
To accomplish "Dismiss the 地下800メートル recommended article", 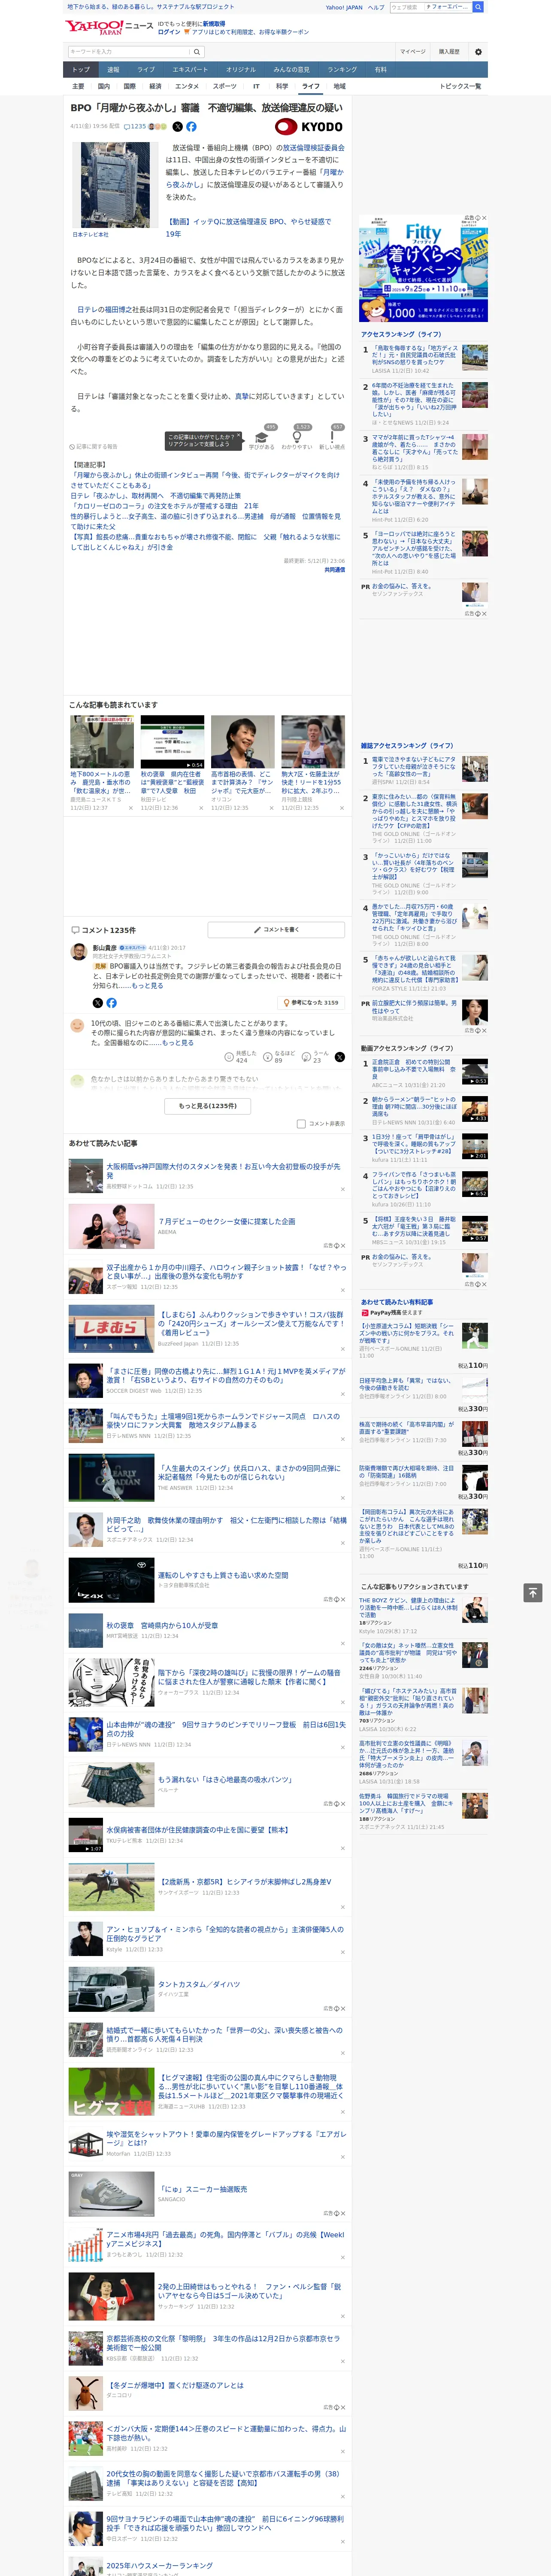I will coord(131,807).
